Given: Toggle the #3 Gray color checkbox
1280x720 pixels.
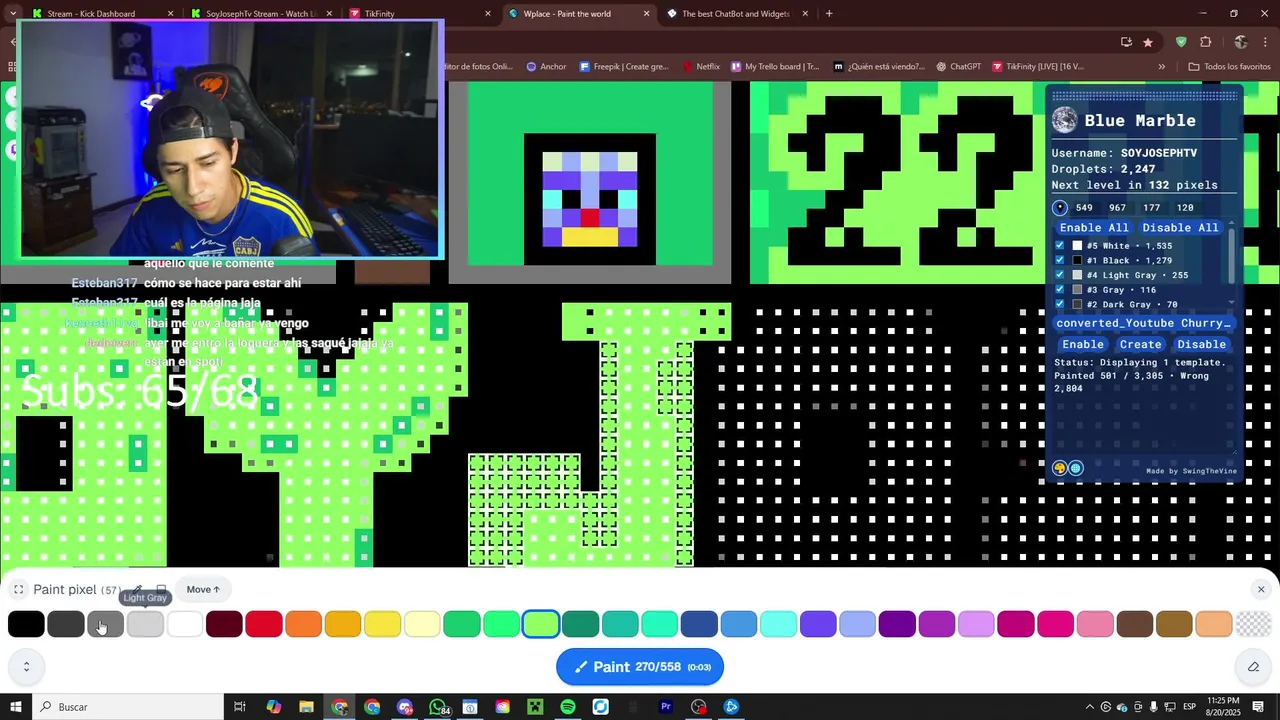Looking at the screenshot, I should [x=1060, y=290].
